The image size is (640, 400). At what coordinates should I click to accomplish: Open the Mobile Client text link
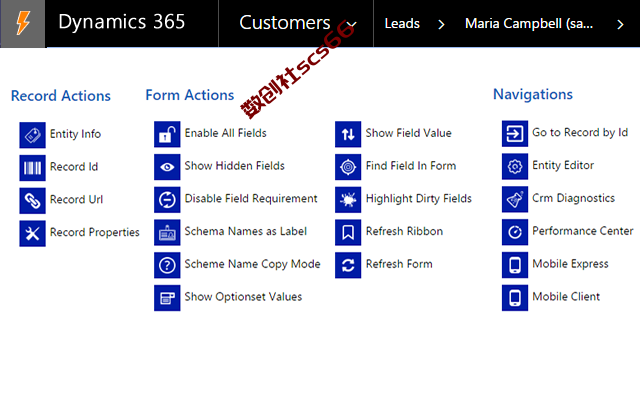pos(566,296)
